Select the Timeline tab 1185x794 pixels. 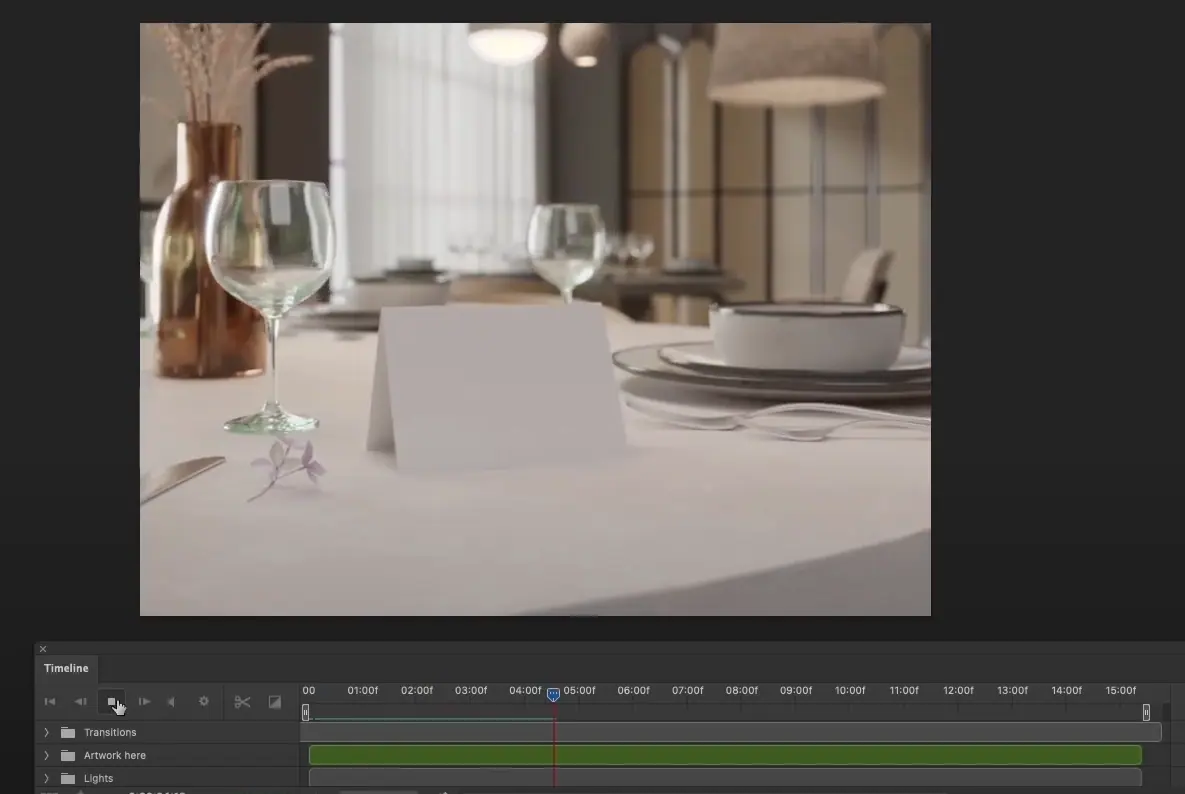point(66,668)
